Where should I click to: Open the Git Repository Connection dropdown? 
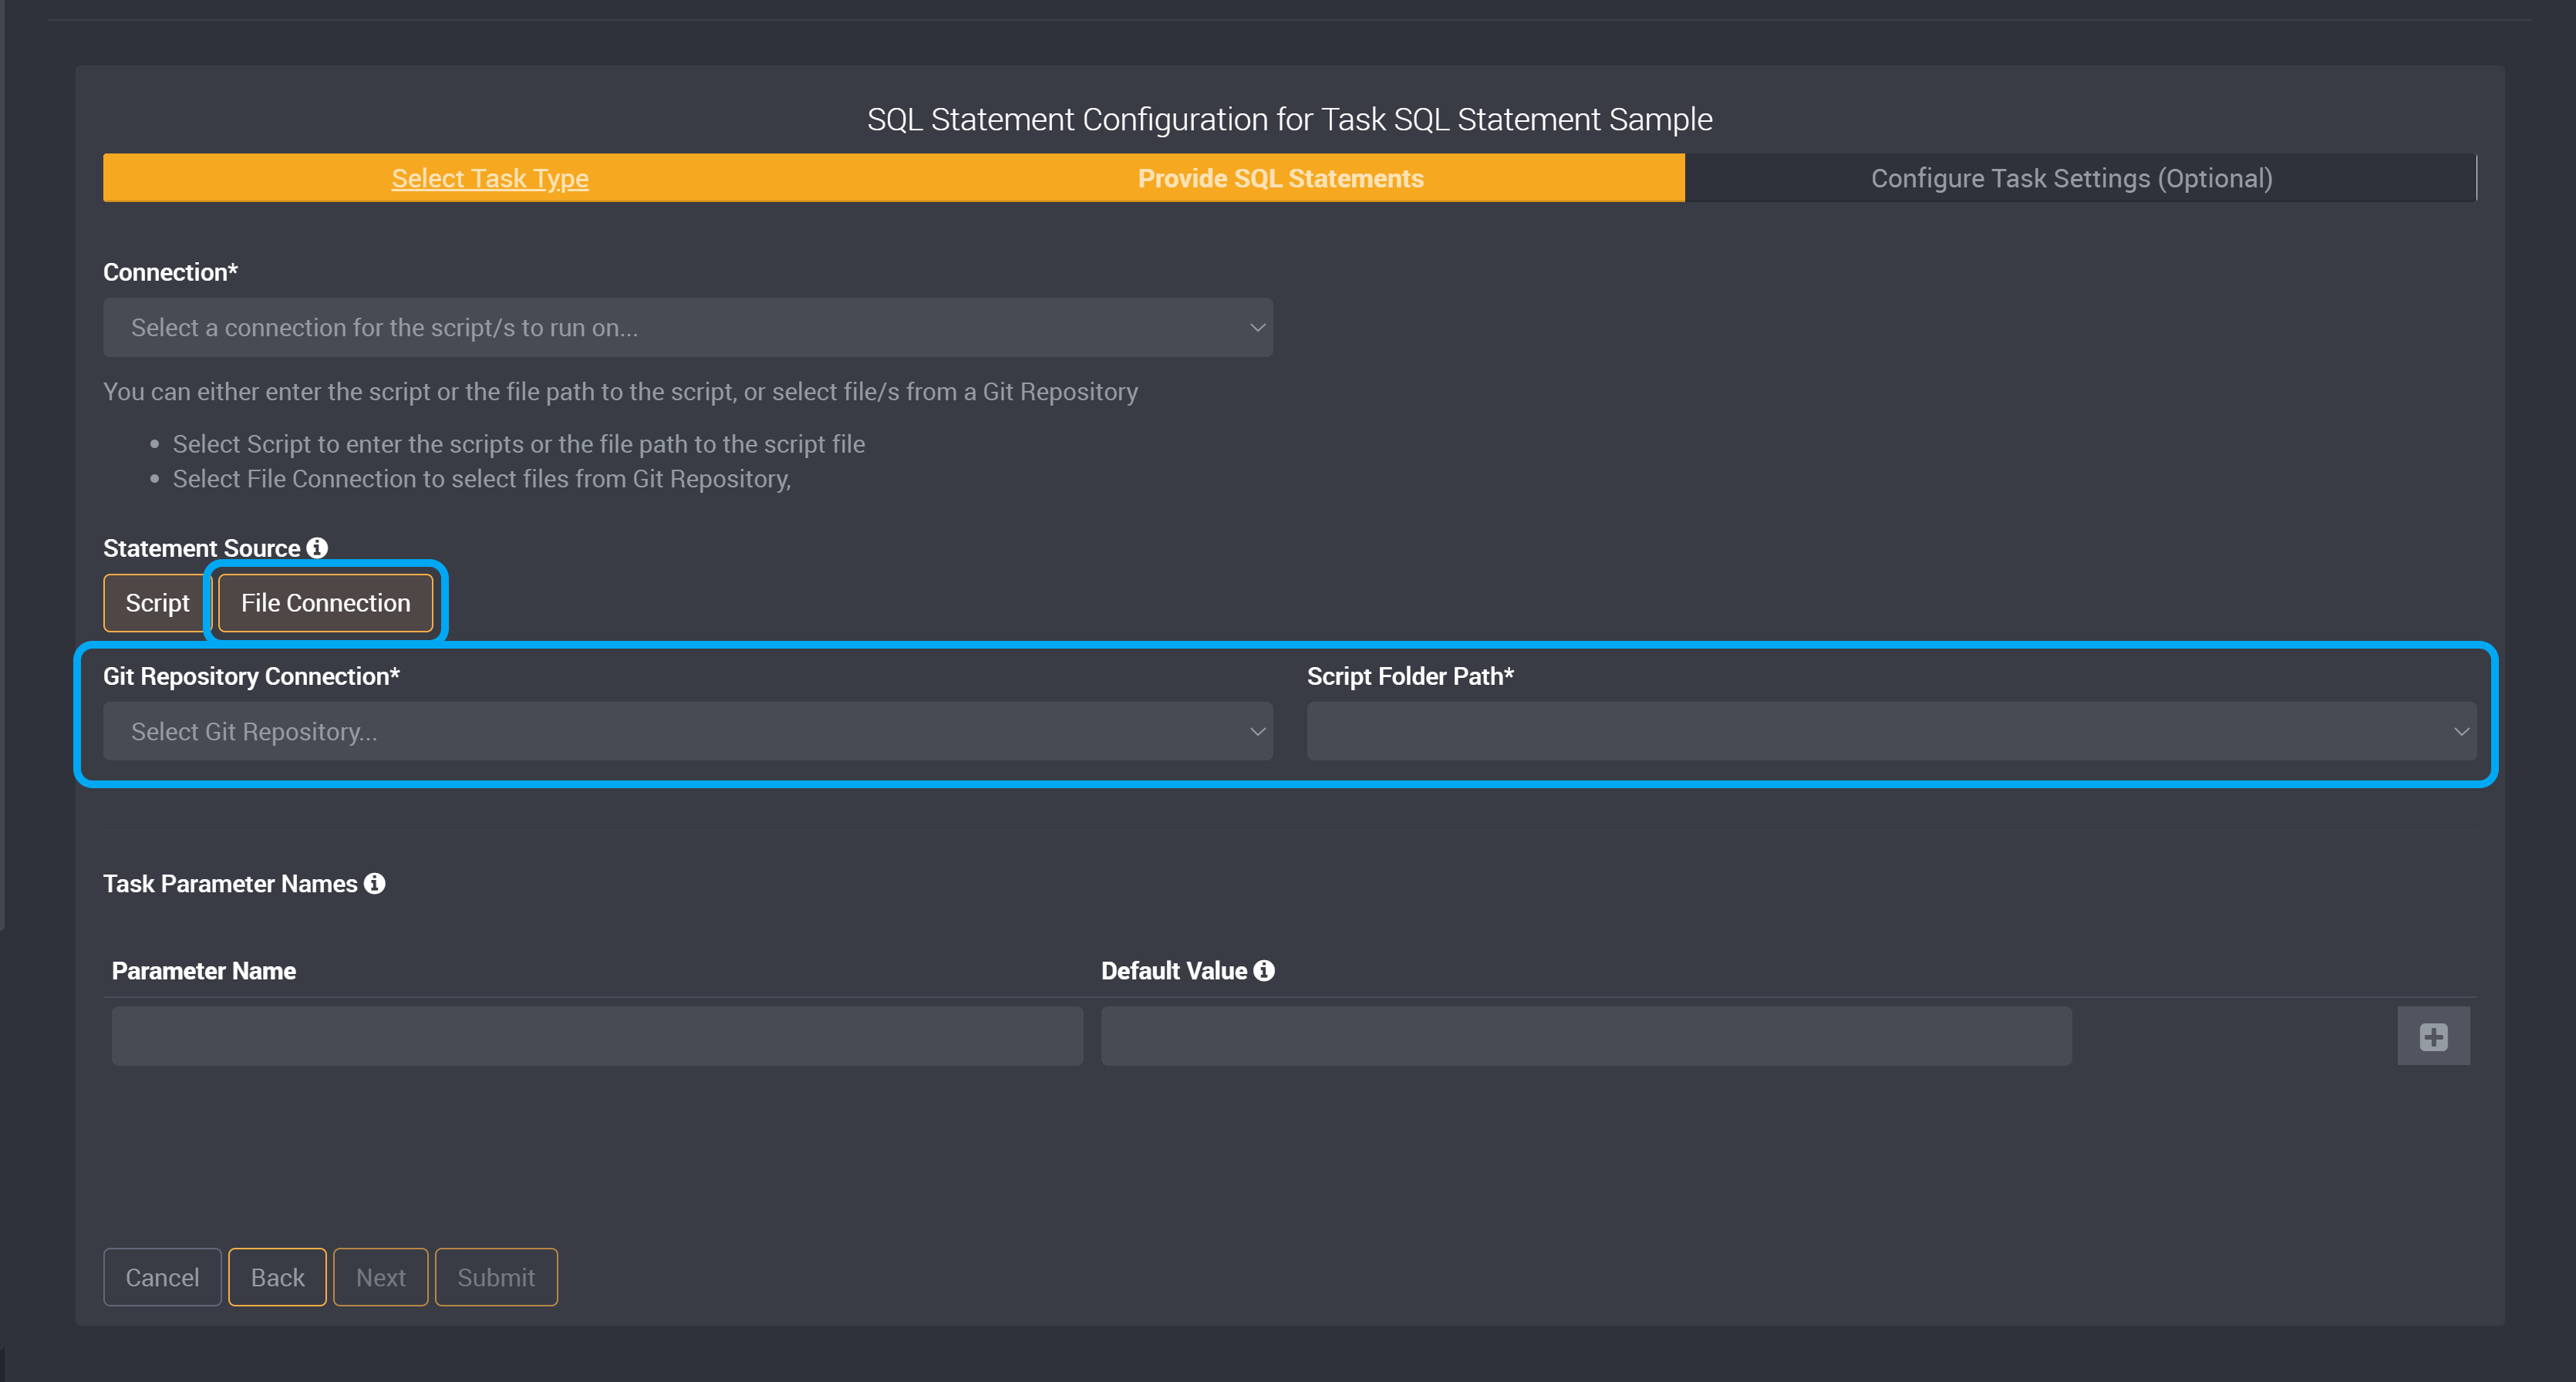click(688, 732)
